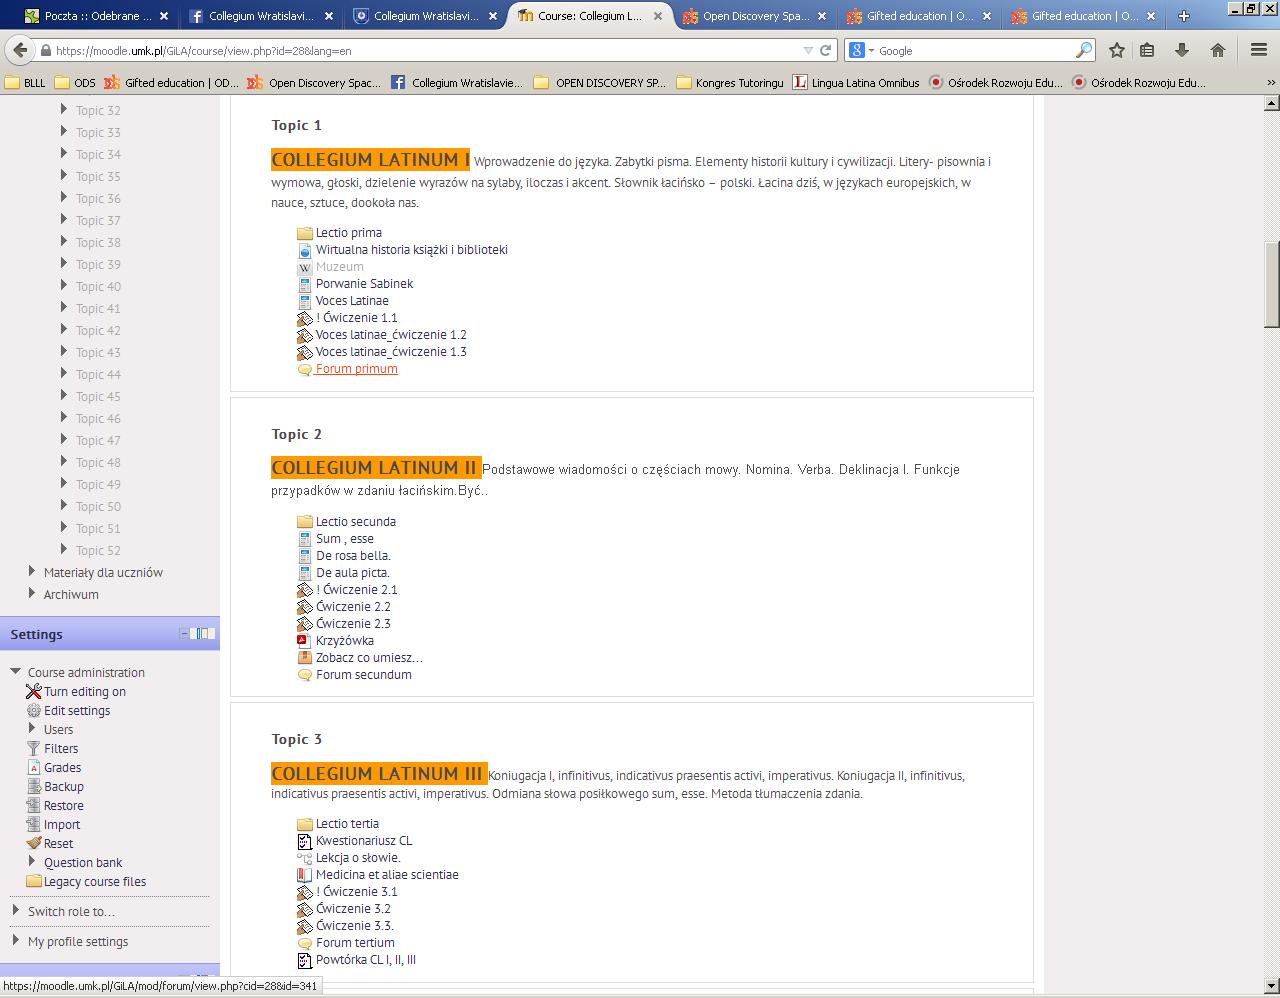Open the Kwestionariusz CL quiz icon

(x=305, y=841)
